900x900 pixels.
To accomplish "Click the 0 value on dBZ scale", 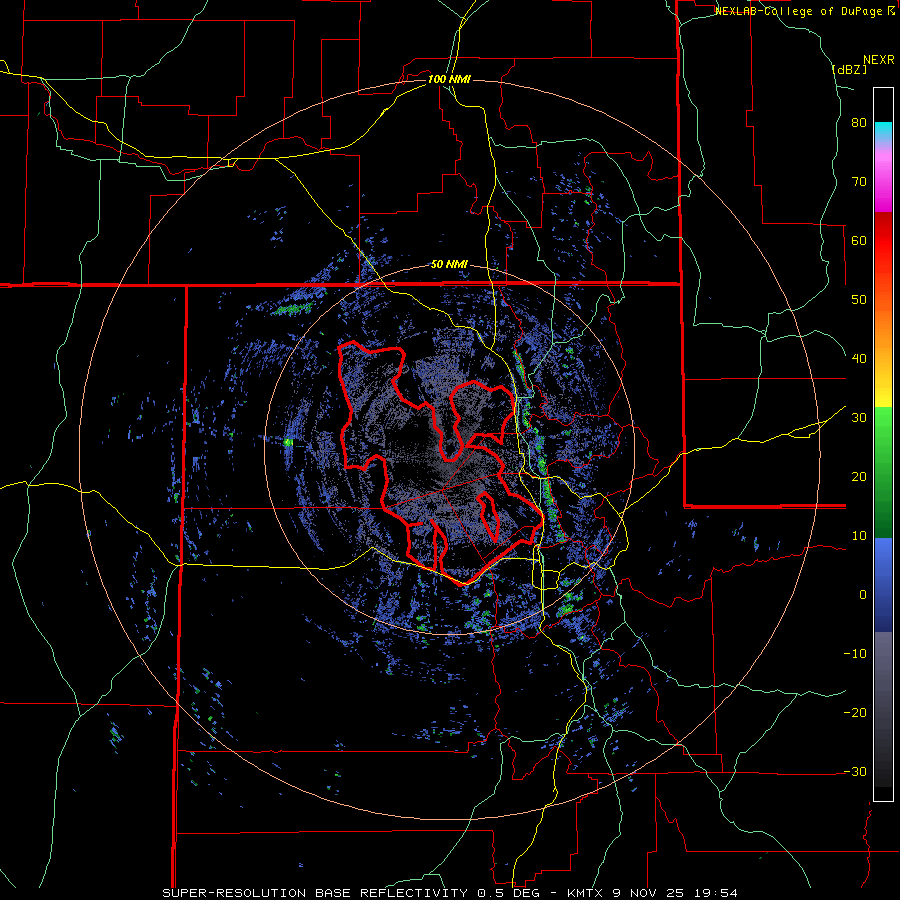I will click(x=863, y=595).
